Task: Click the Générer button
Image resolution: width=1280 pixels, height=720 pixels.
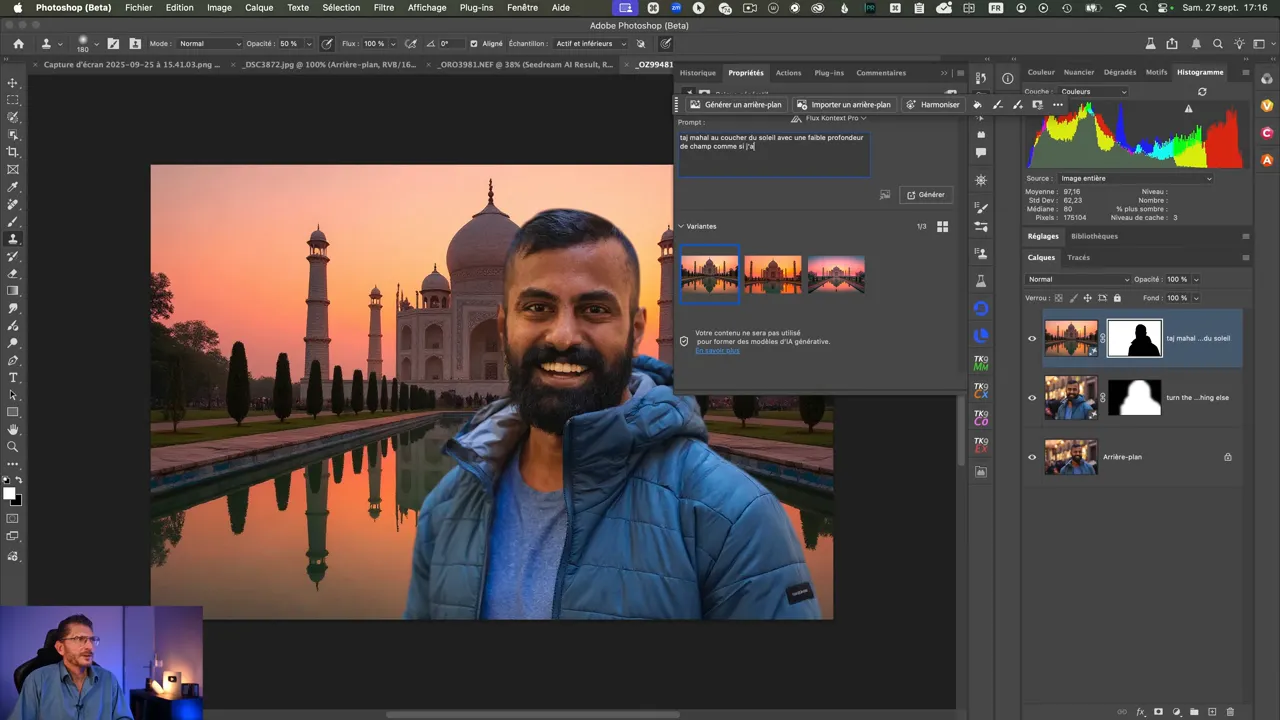Action: point(925,195)
